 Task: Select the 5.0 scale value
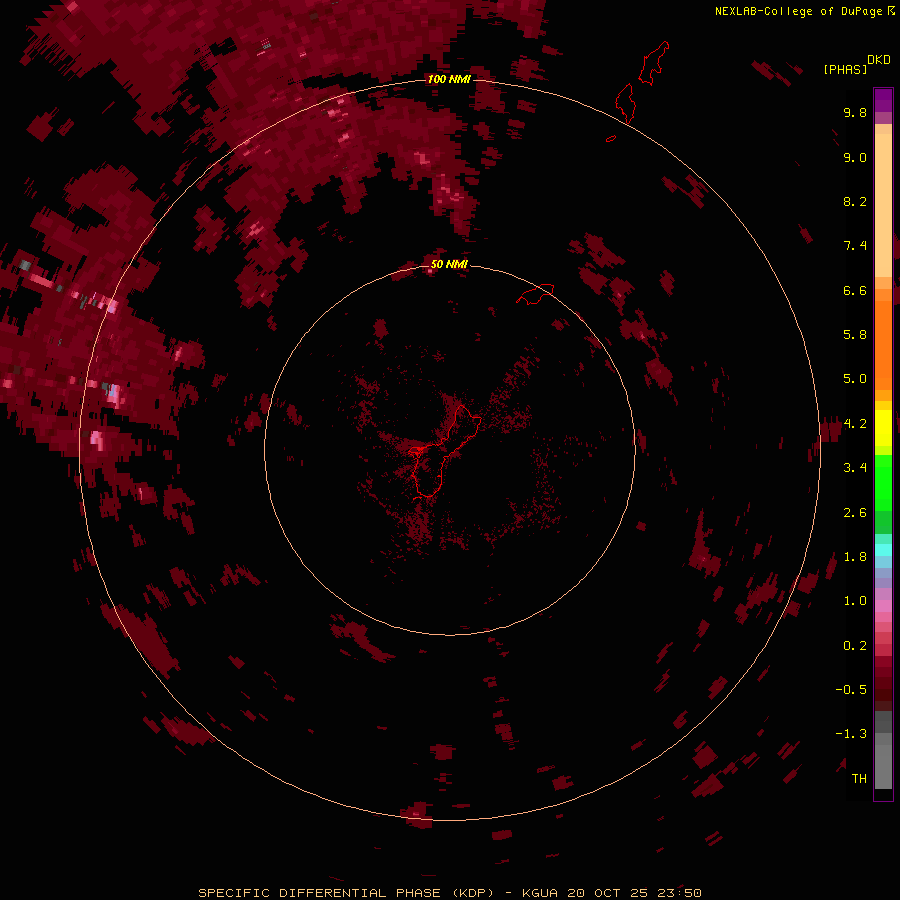pyautogui.click(x=855, y=379)
